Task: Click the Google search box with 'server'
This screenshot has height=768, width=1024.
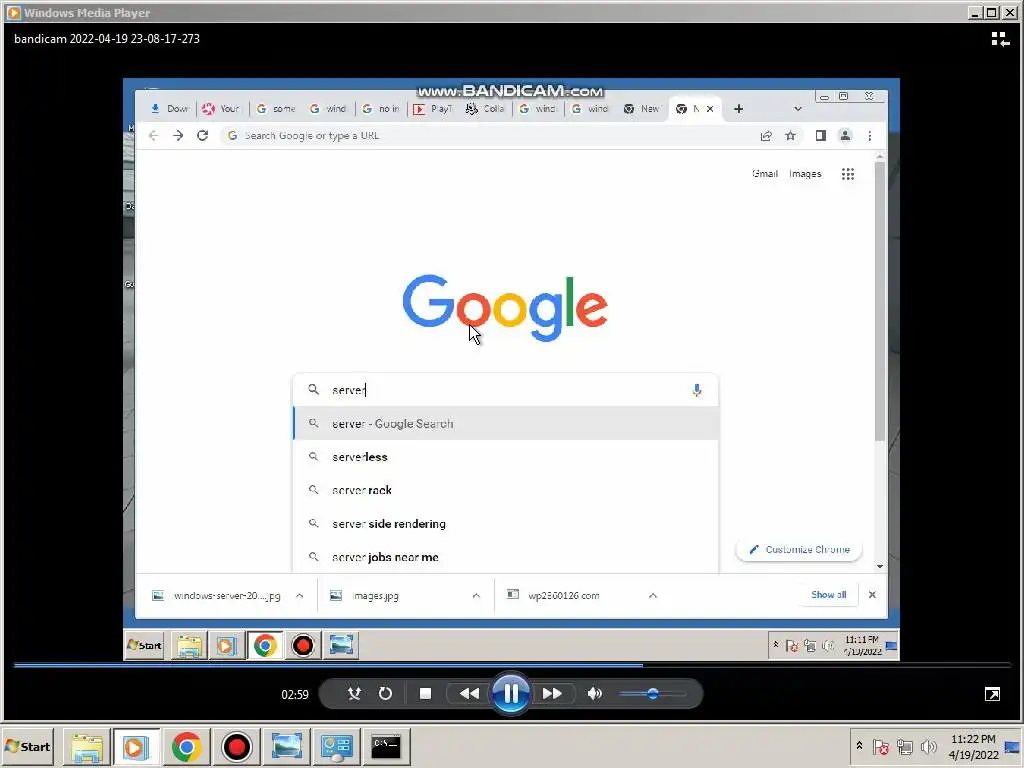Action: pyautogui.click(x=505, y=390)
